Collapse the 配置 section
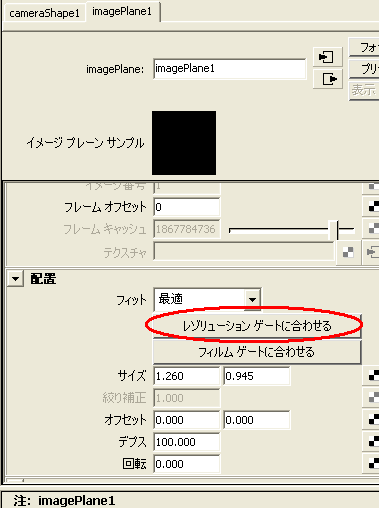This screenshot has height=508, width=379. [15, 279]
